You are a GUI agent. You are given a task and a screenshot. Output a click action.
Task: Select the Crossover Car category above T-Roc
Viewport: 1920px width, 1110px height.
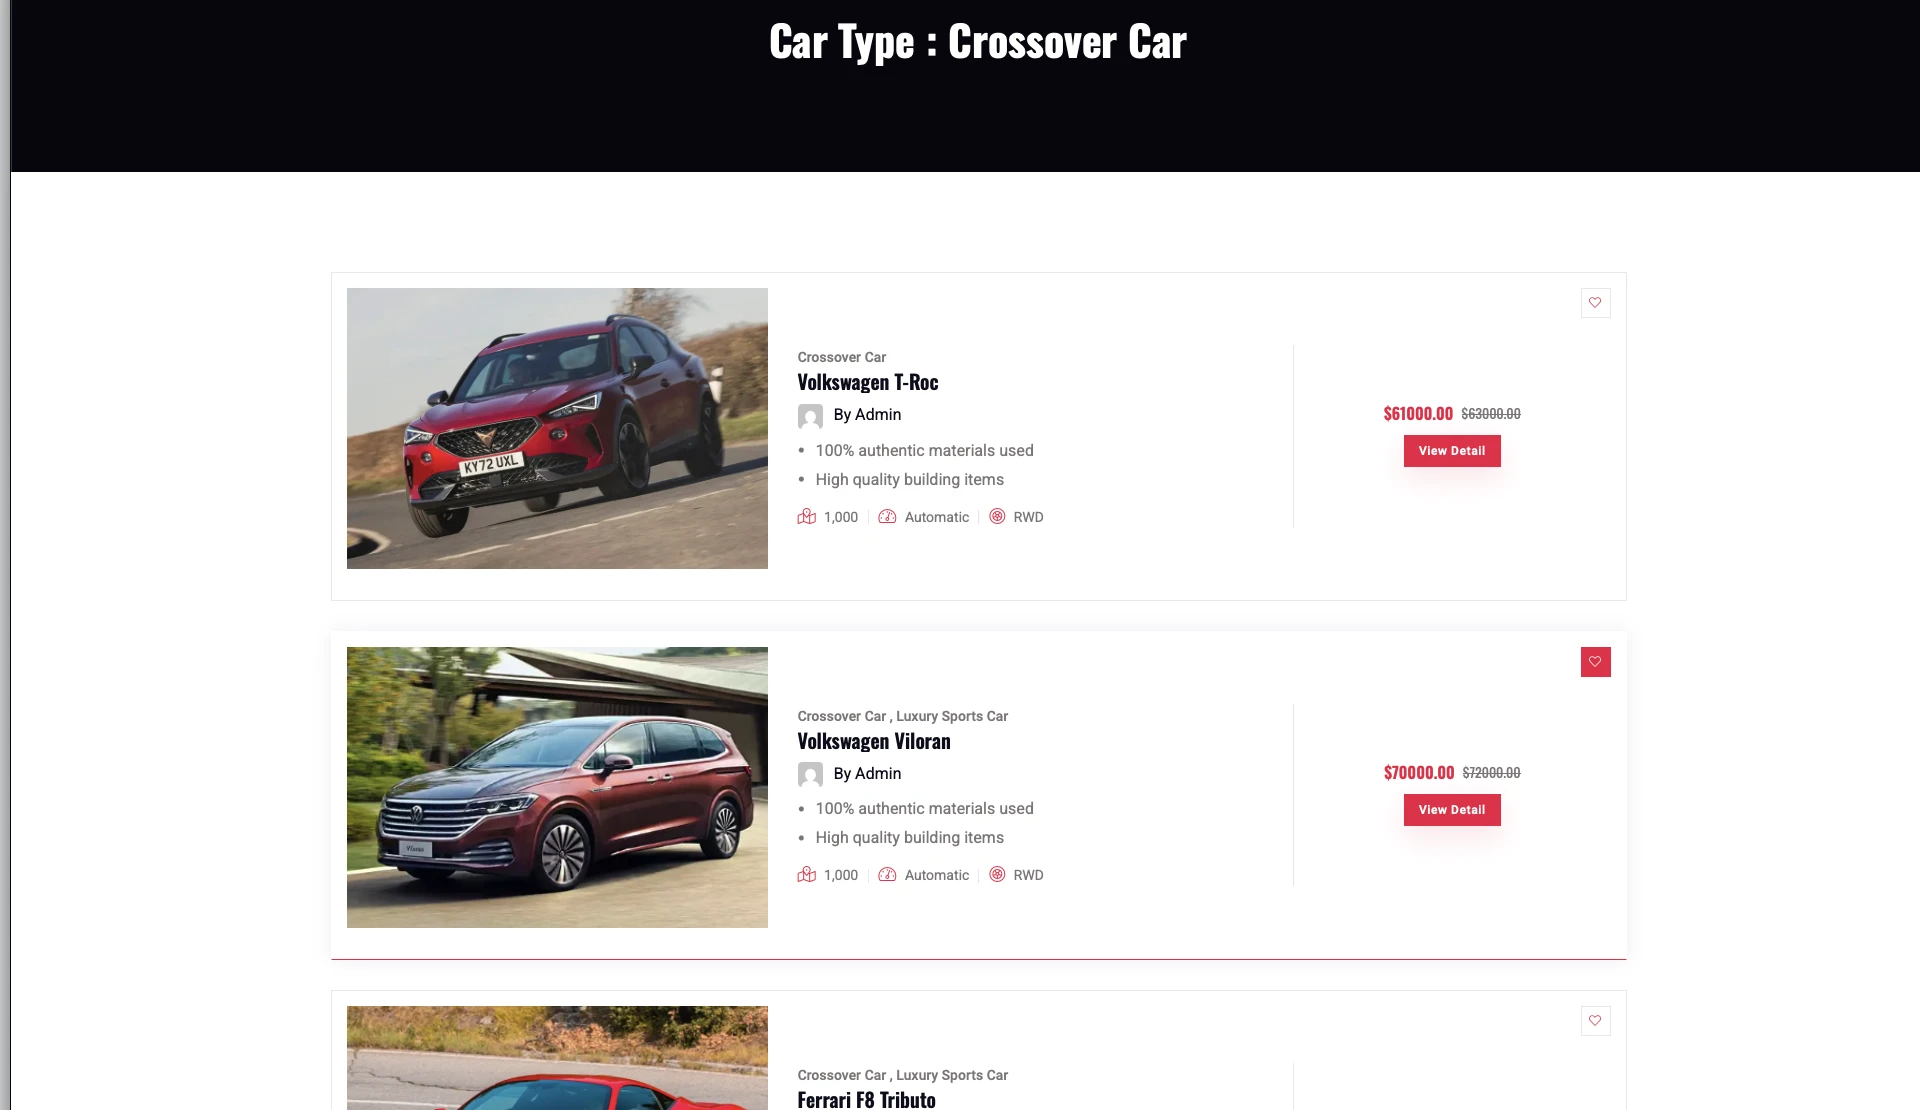click(x=842, y=357)
